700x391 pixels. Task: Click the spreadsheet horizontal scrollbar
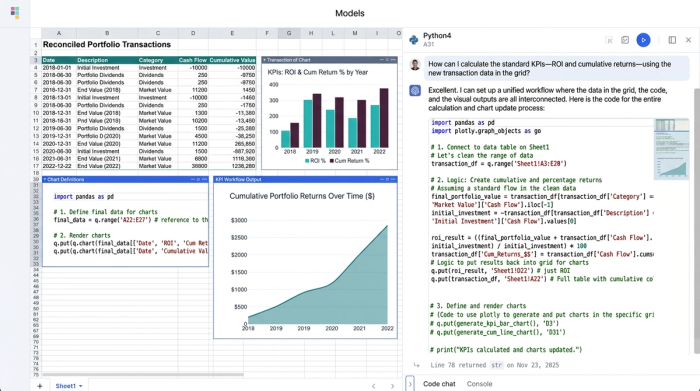coord(143,374)
